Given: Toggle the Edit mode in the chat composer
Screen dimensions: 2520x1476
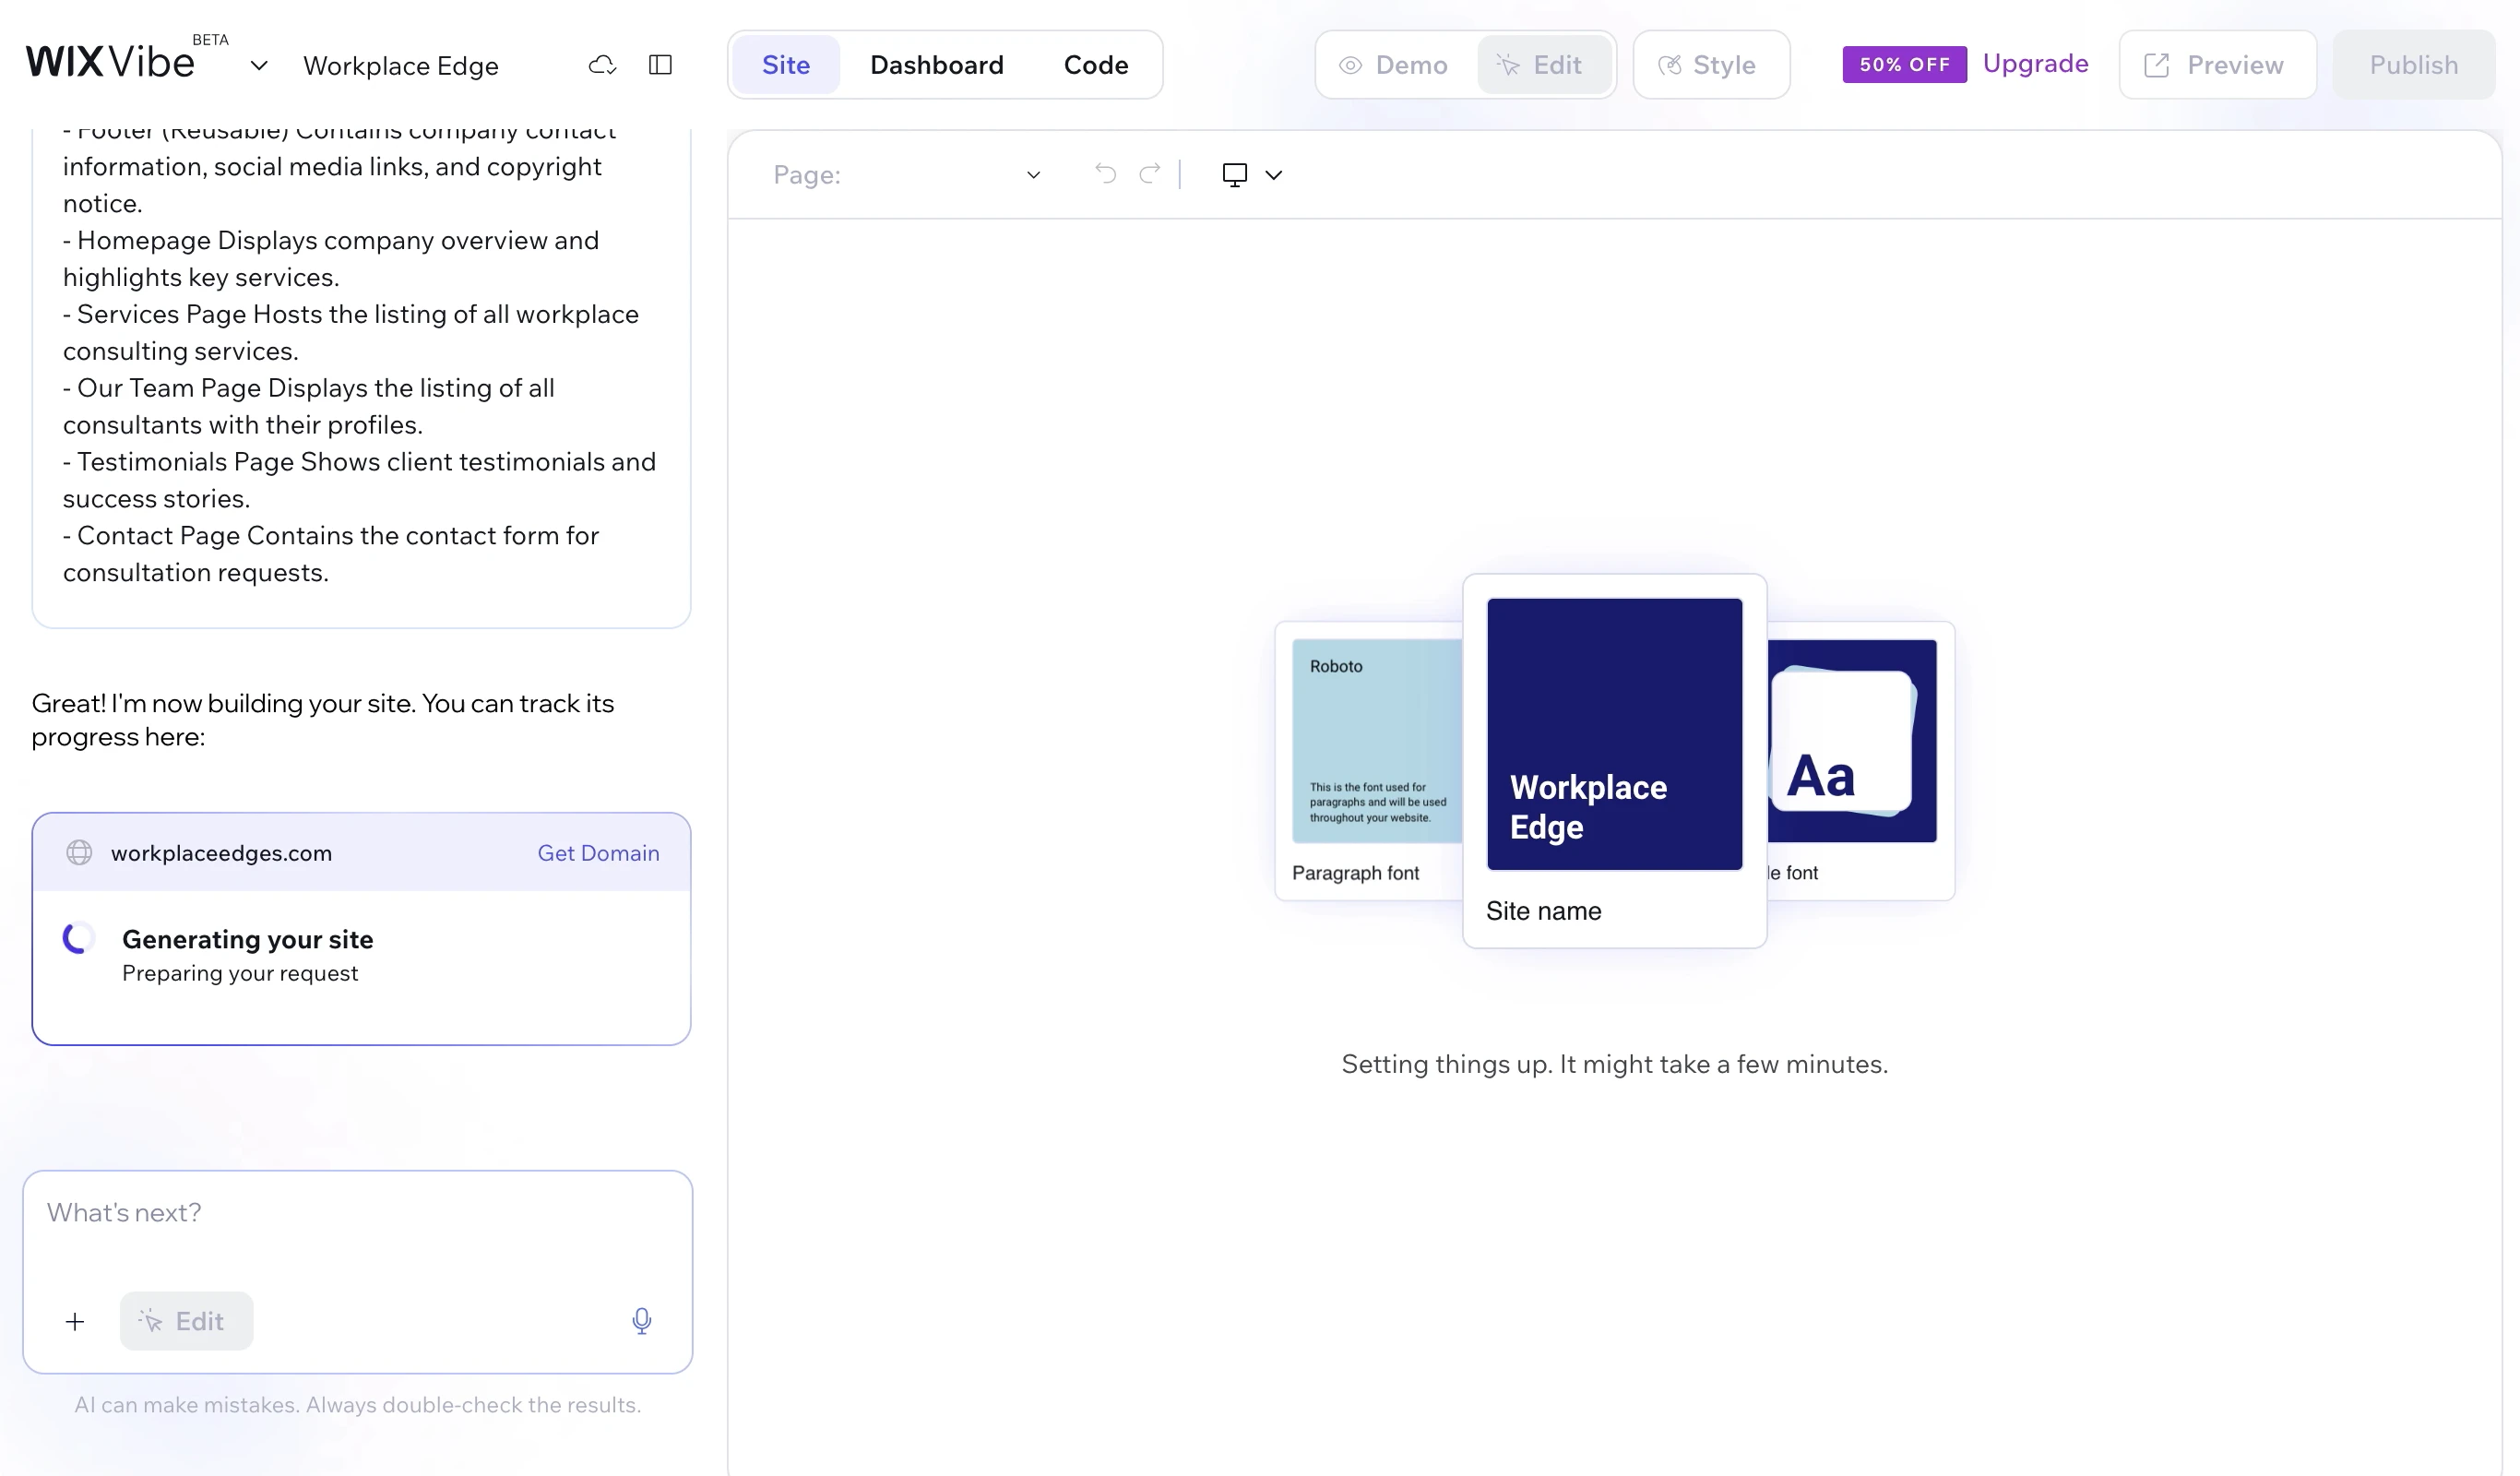Looking at the screenshot, I should pos(185,1320).
